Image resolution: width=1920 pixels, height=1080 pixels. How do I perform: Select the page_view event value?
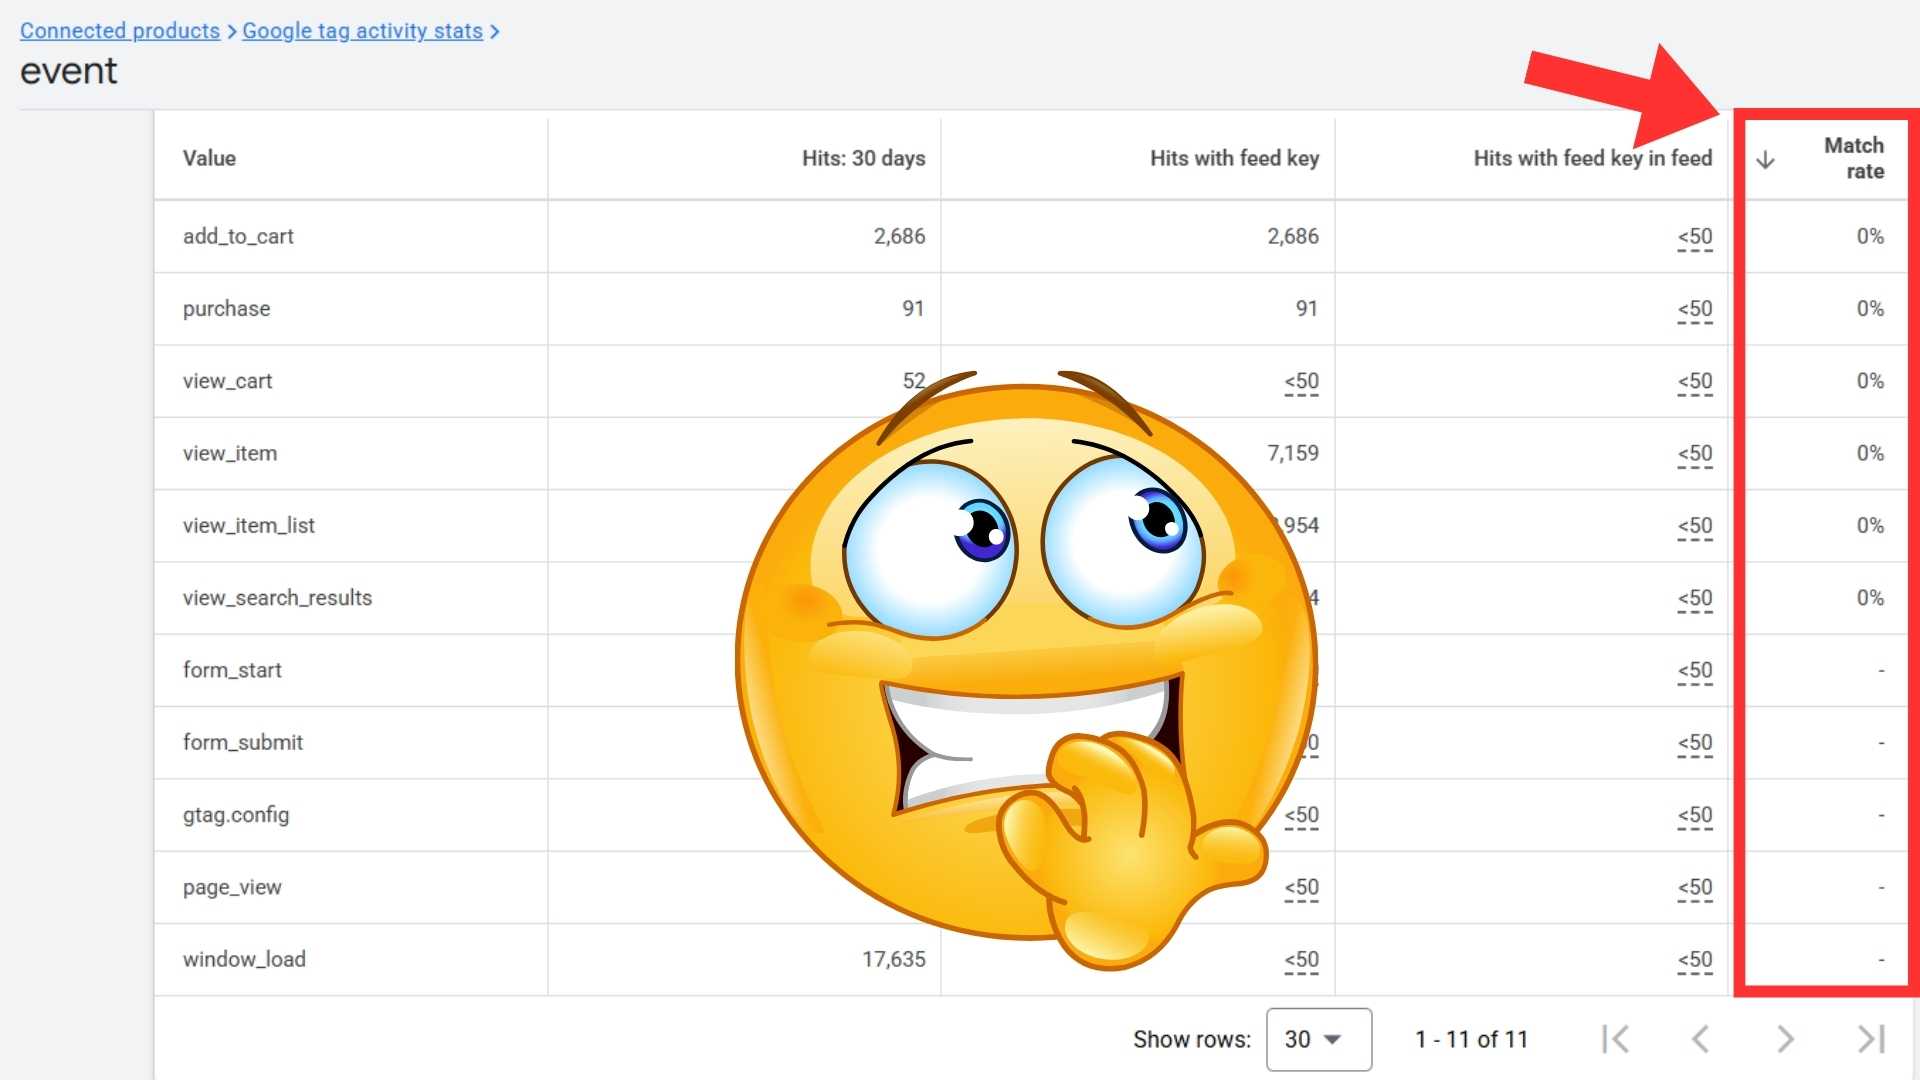point(232,887)
